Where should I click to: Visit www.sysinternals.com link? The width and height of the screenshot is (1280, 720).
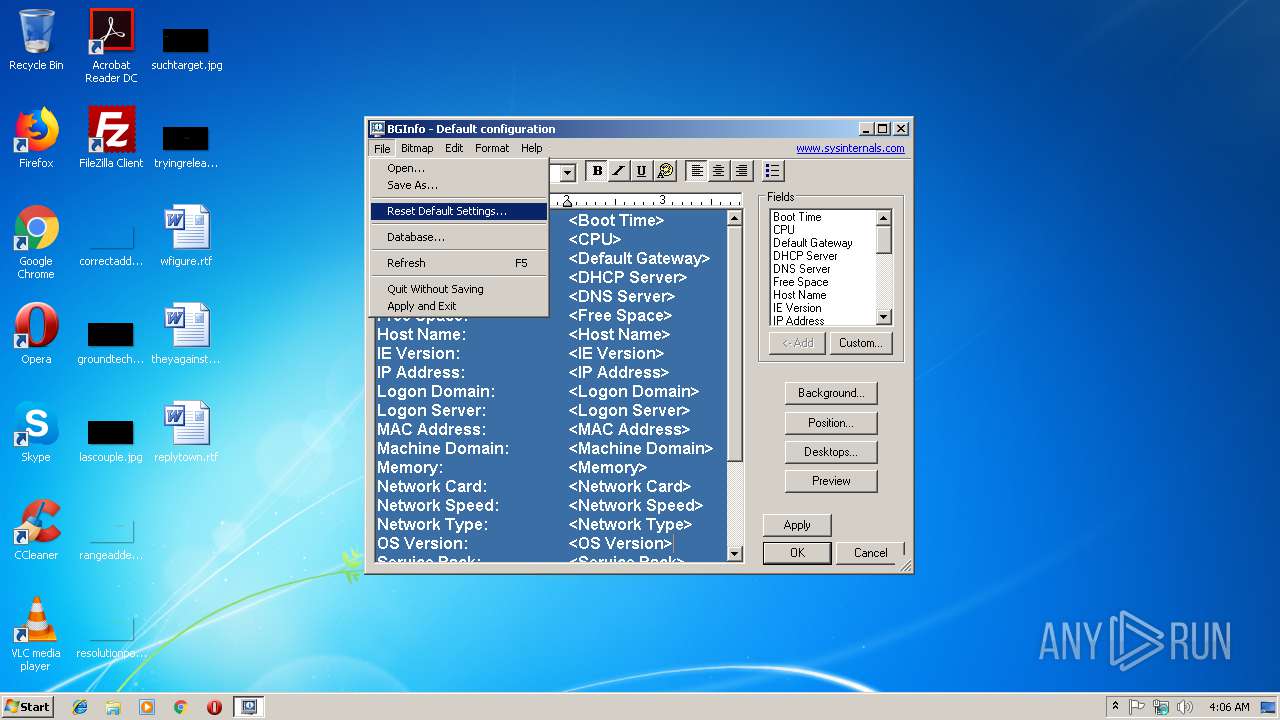point(850,148)
